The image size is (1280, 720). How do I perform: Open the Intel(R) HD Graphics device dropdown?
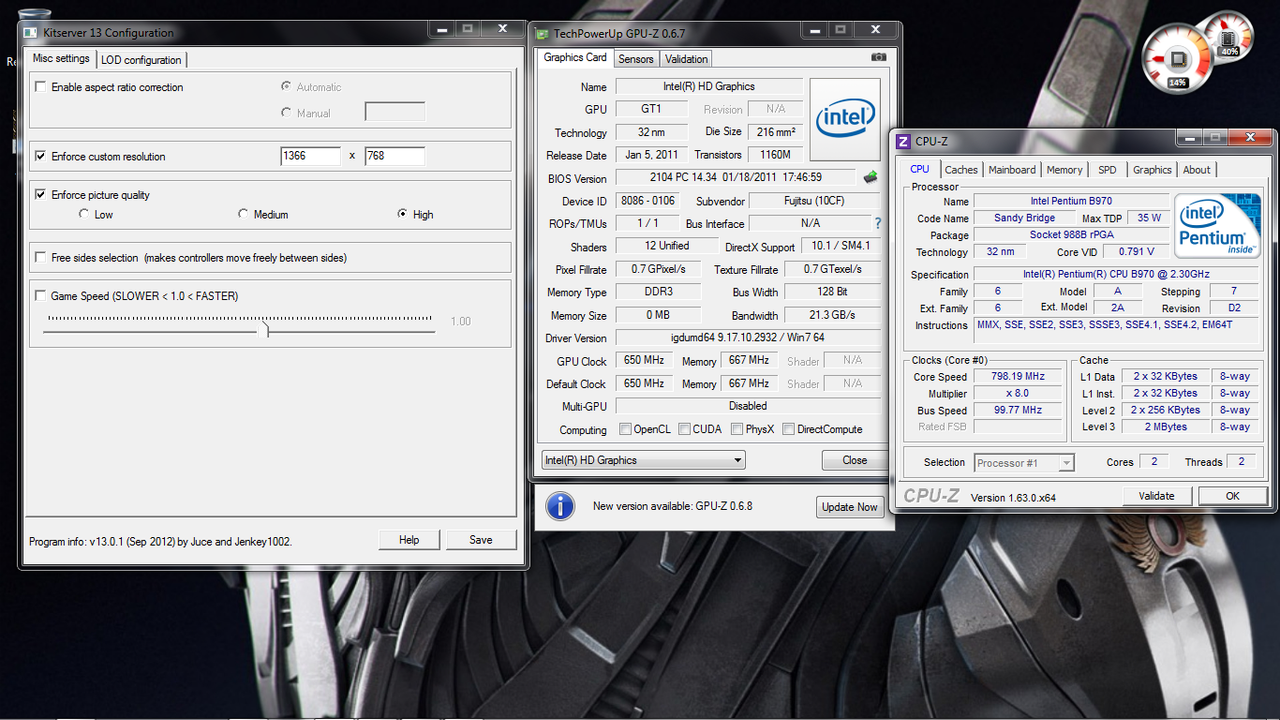[643, 460]
